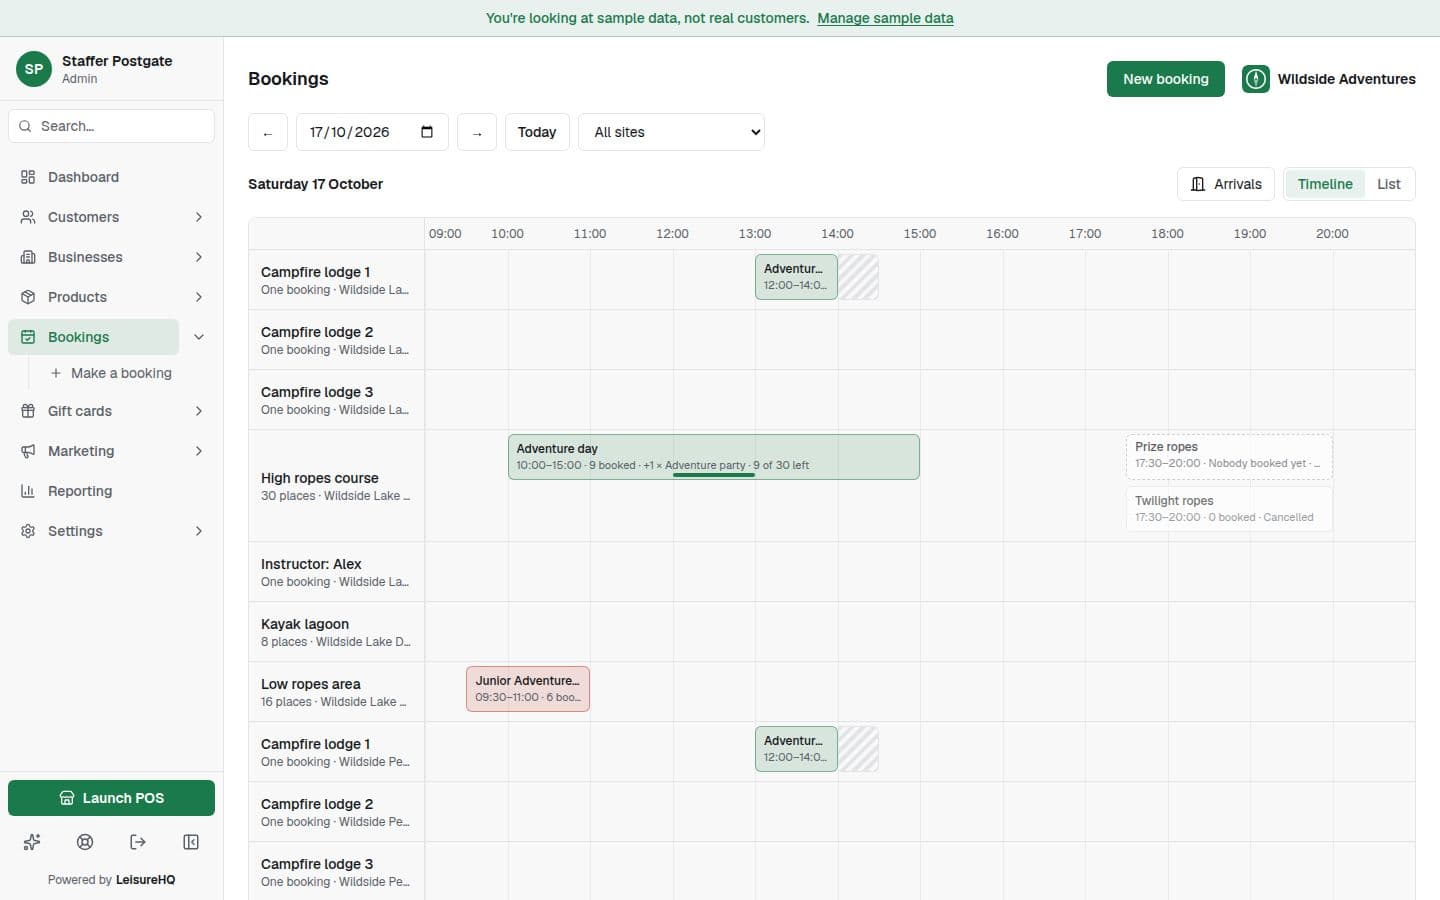Click the log out icon
1440x900 pixels.
click(x=138, y=842)
